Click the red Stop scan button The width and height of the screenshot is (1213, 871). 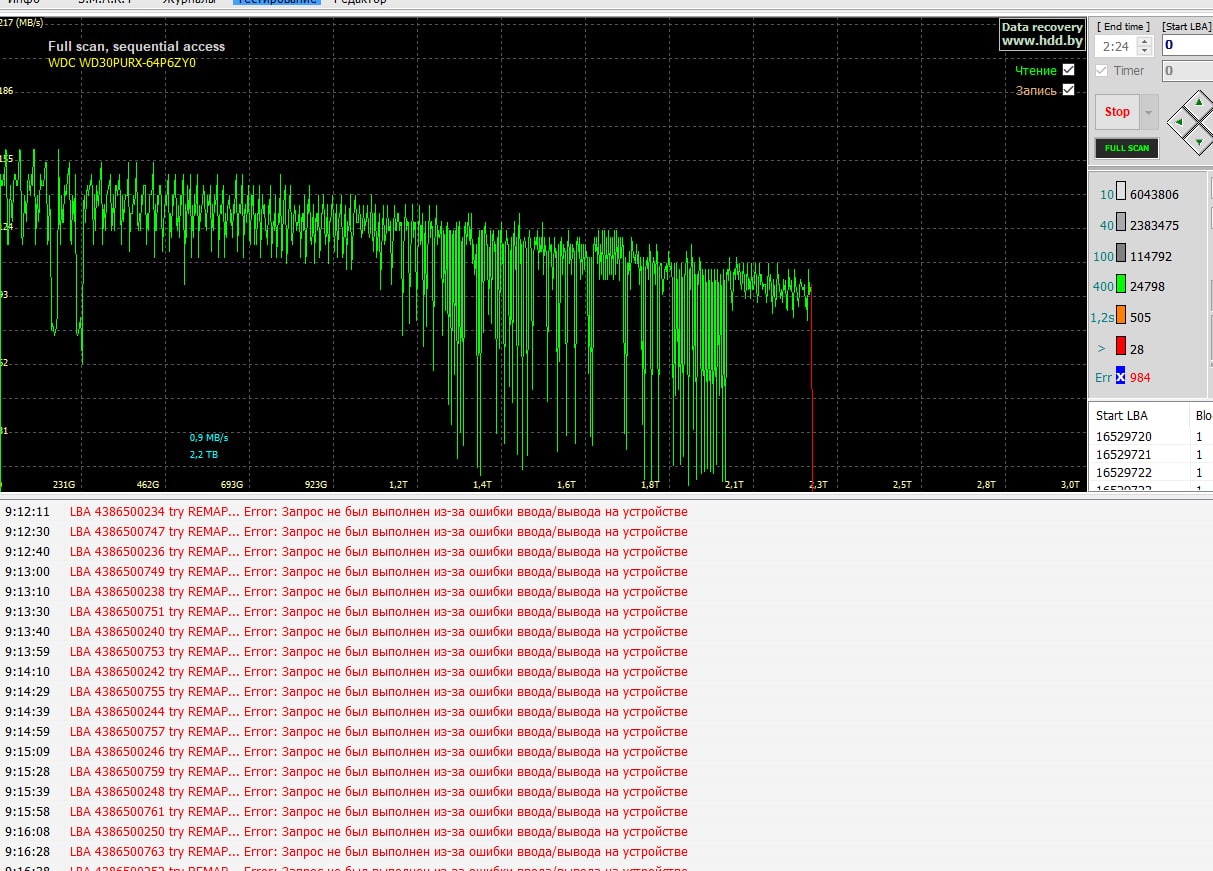(x=1117, y=112)
